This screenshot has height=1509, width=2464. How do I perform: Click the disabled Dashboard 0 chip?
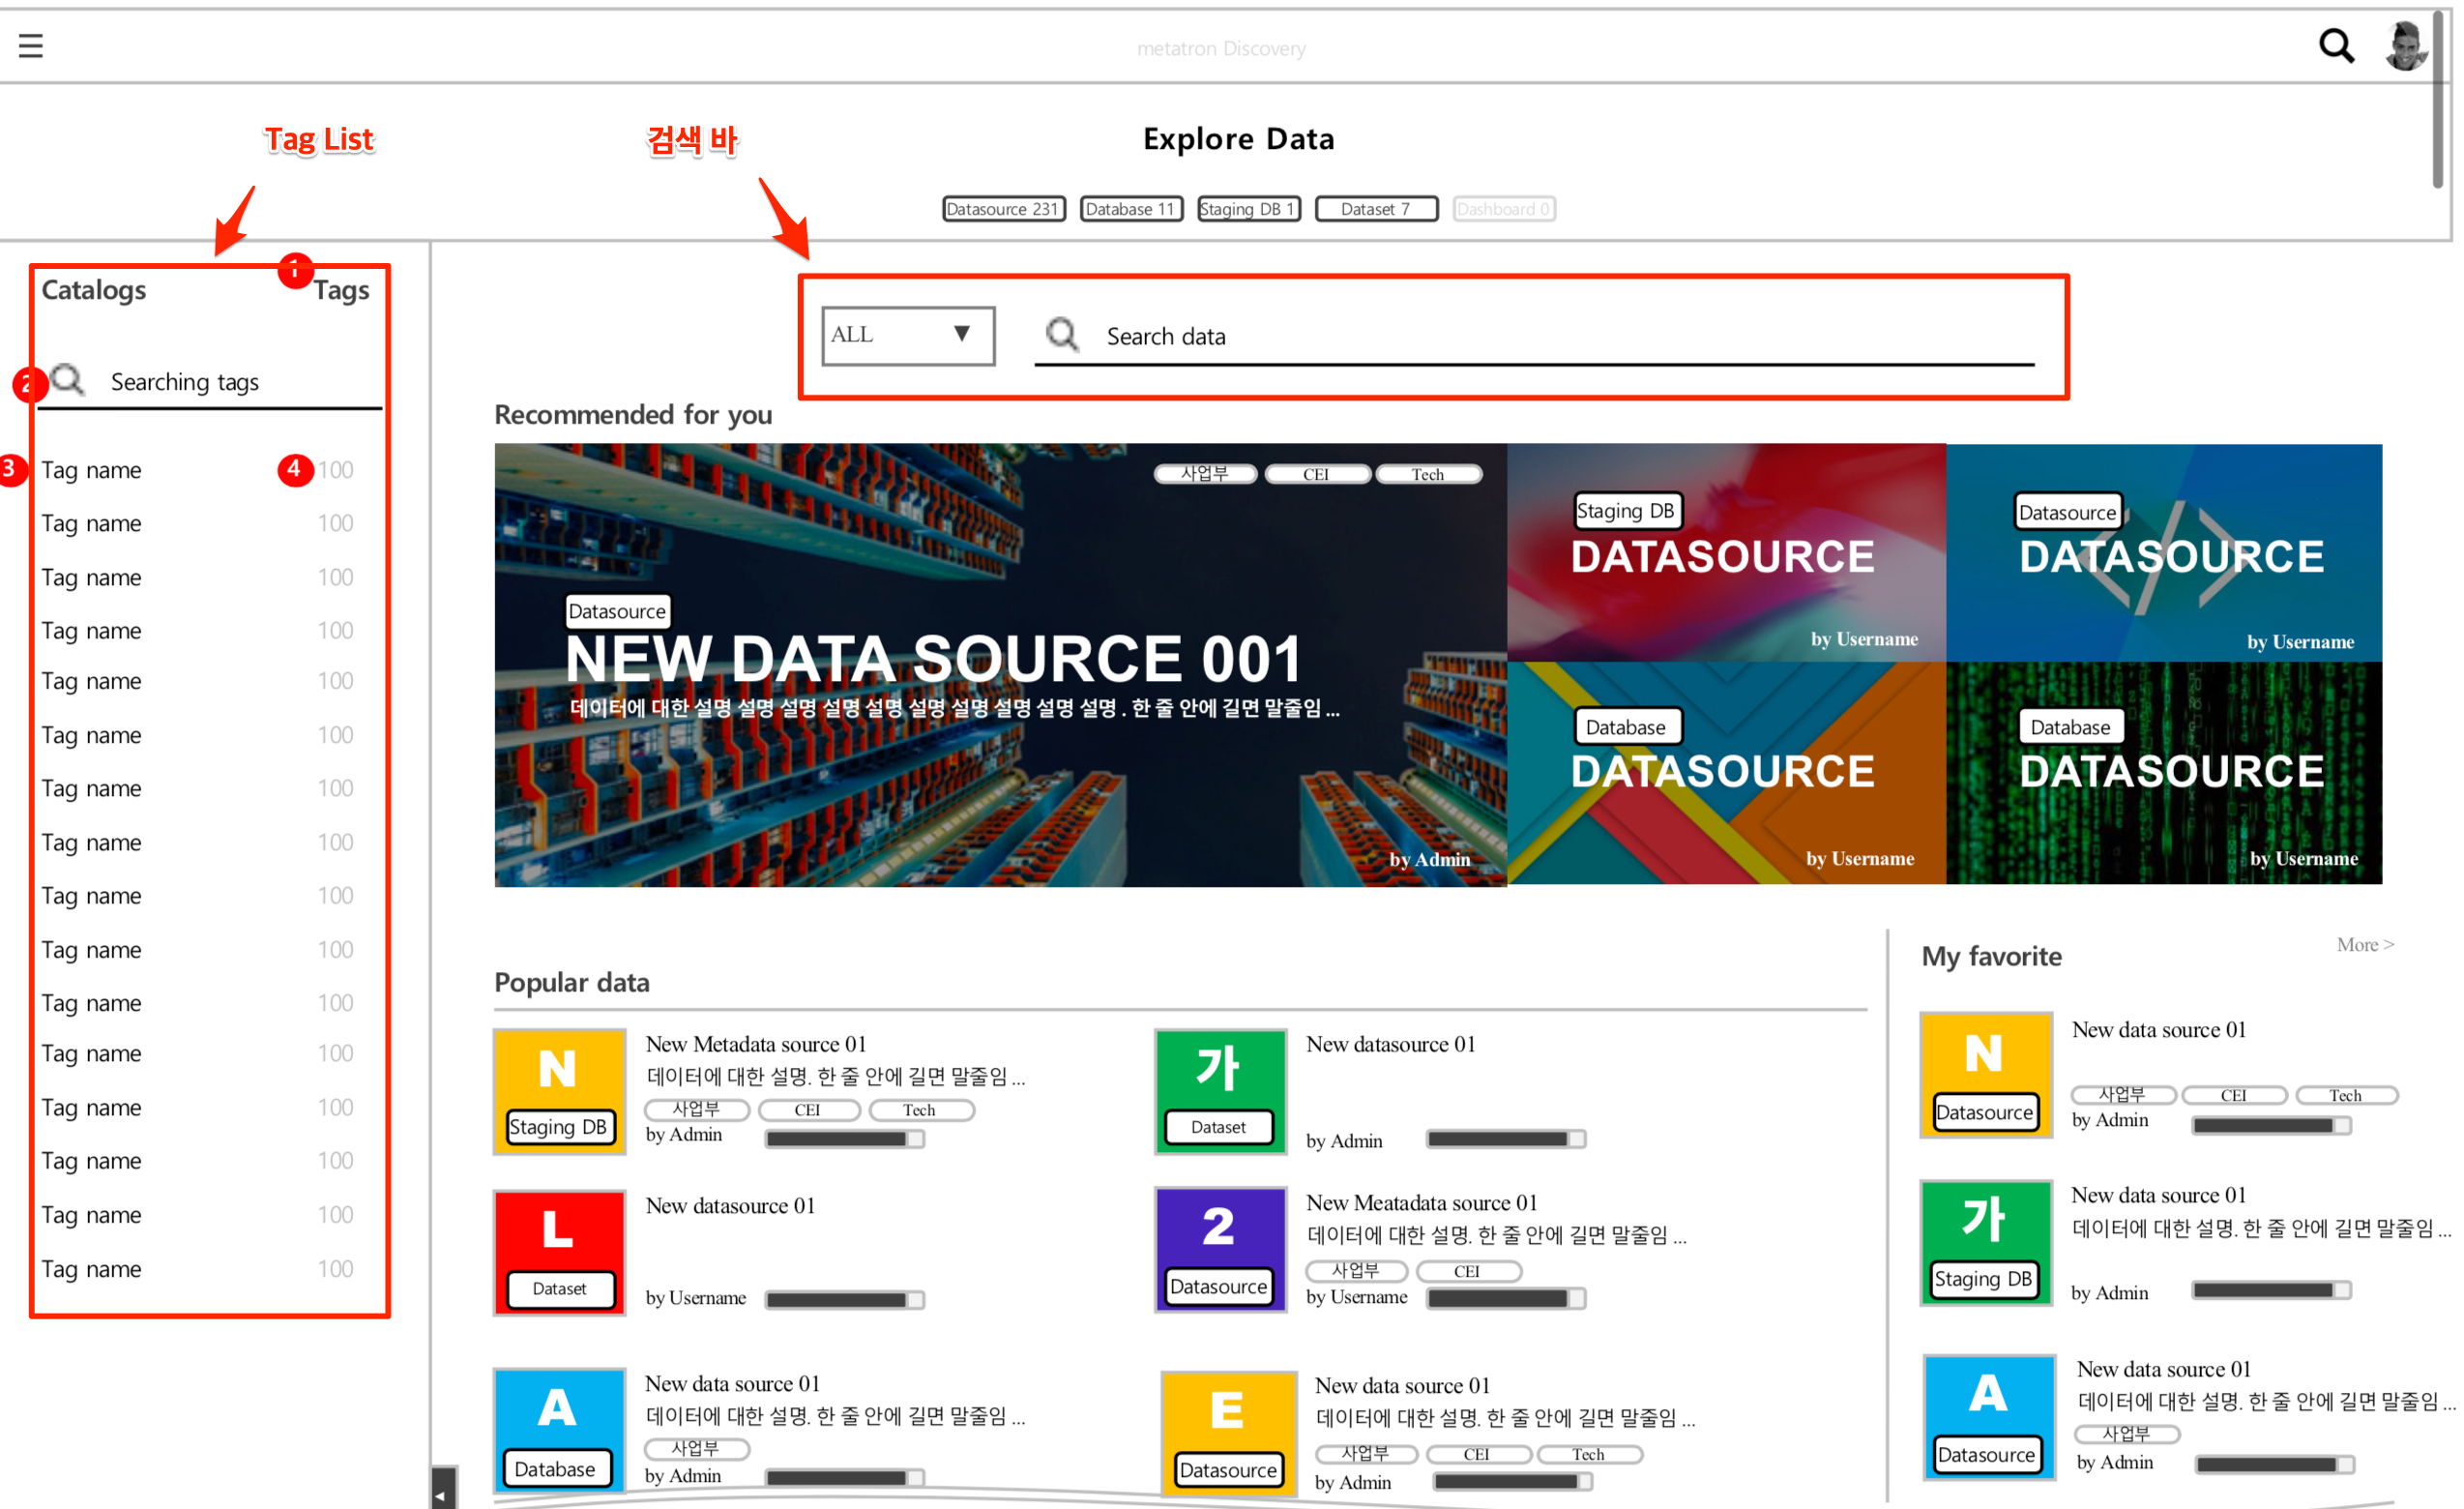tap(1503, 209)
